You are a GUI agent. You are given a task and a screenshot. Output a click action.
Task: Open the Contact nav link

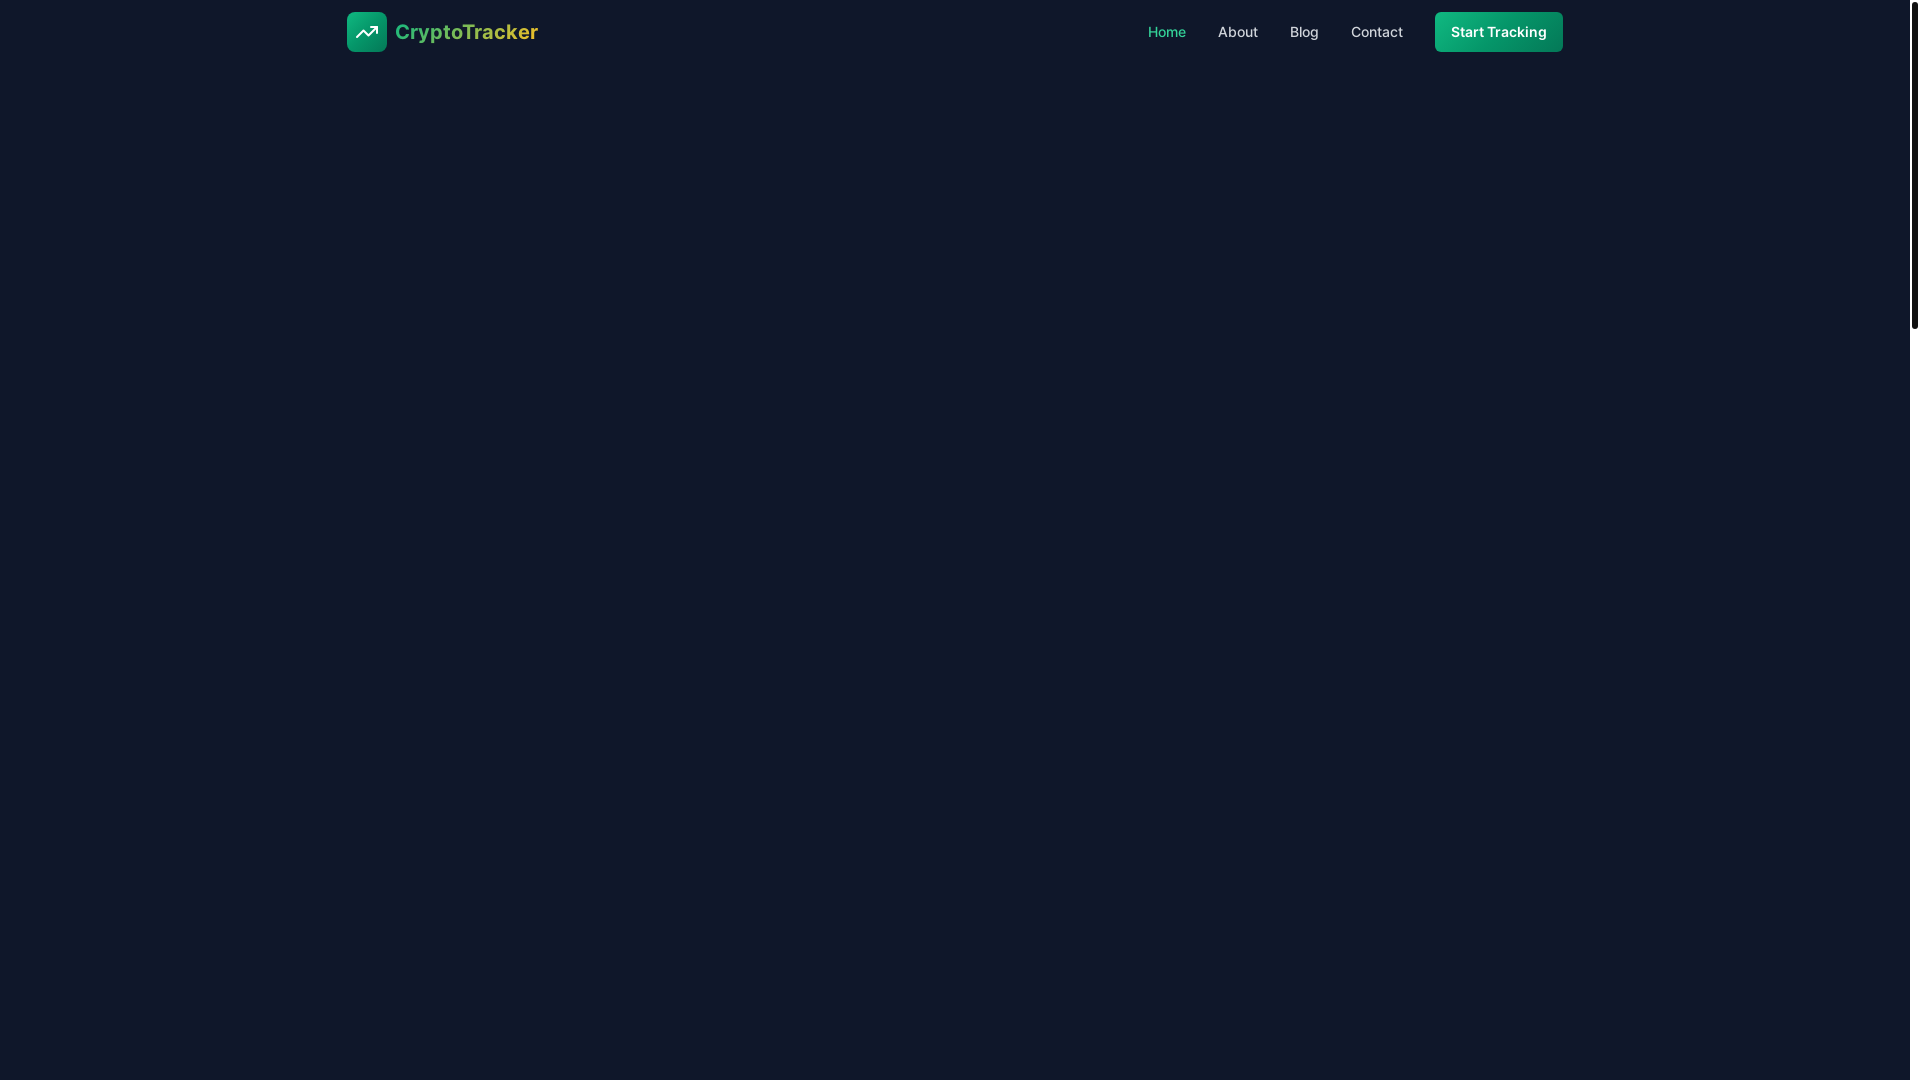tap(1376, 32)
